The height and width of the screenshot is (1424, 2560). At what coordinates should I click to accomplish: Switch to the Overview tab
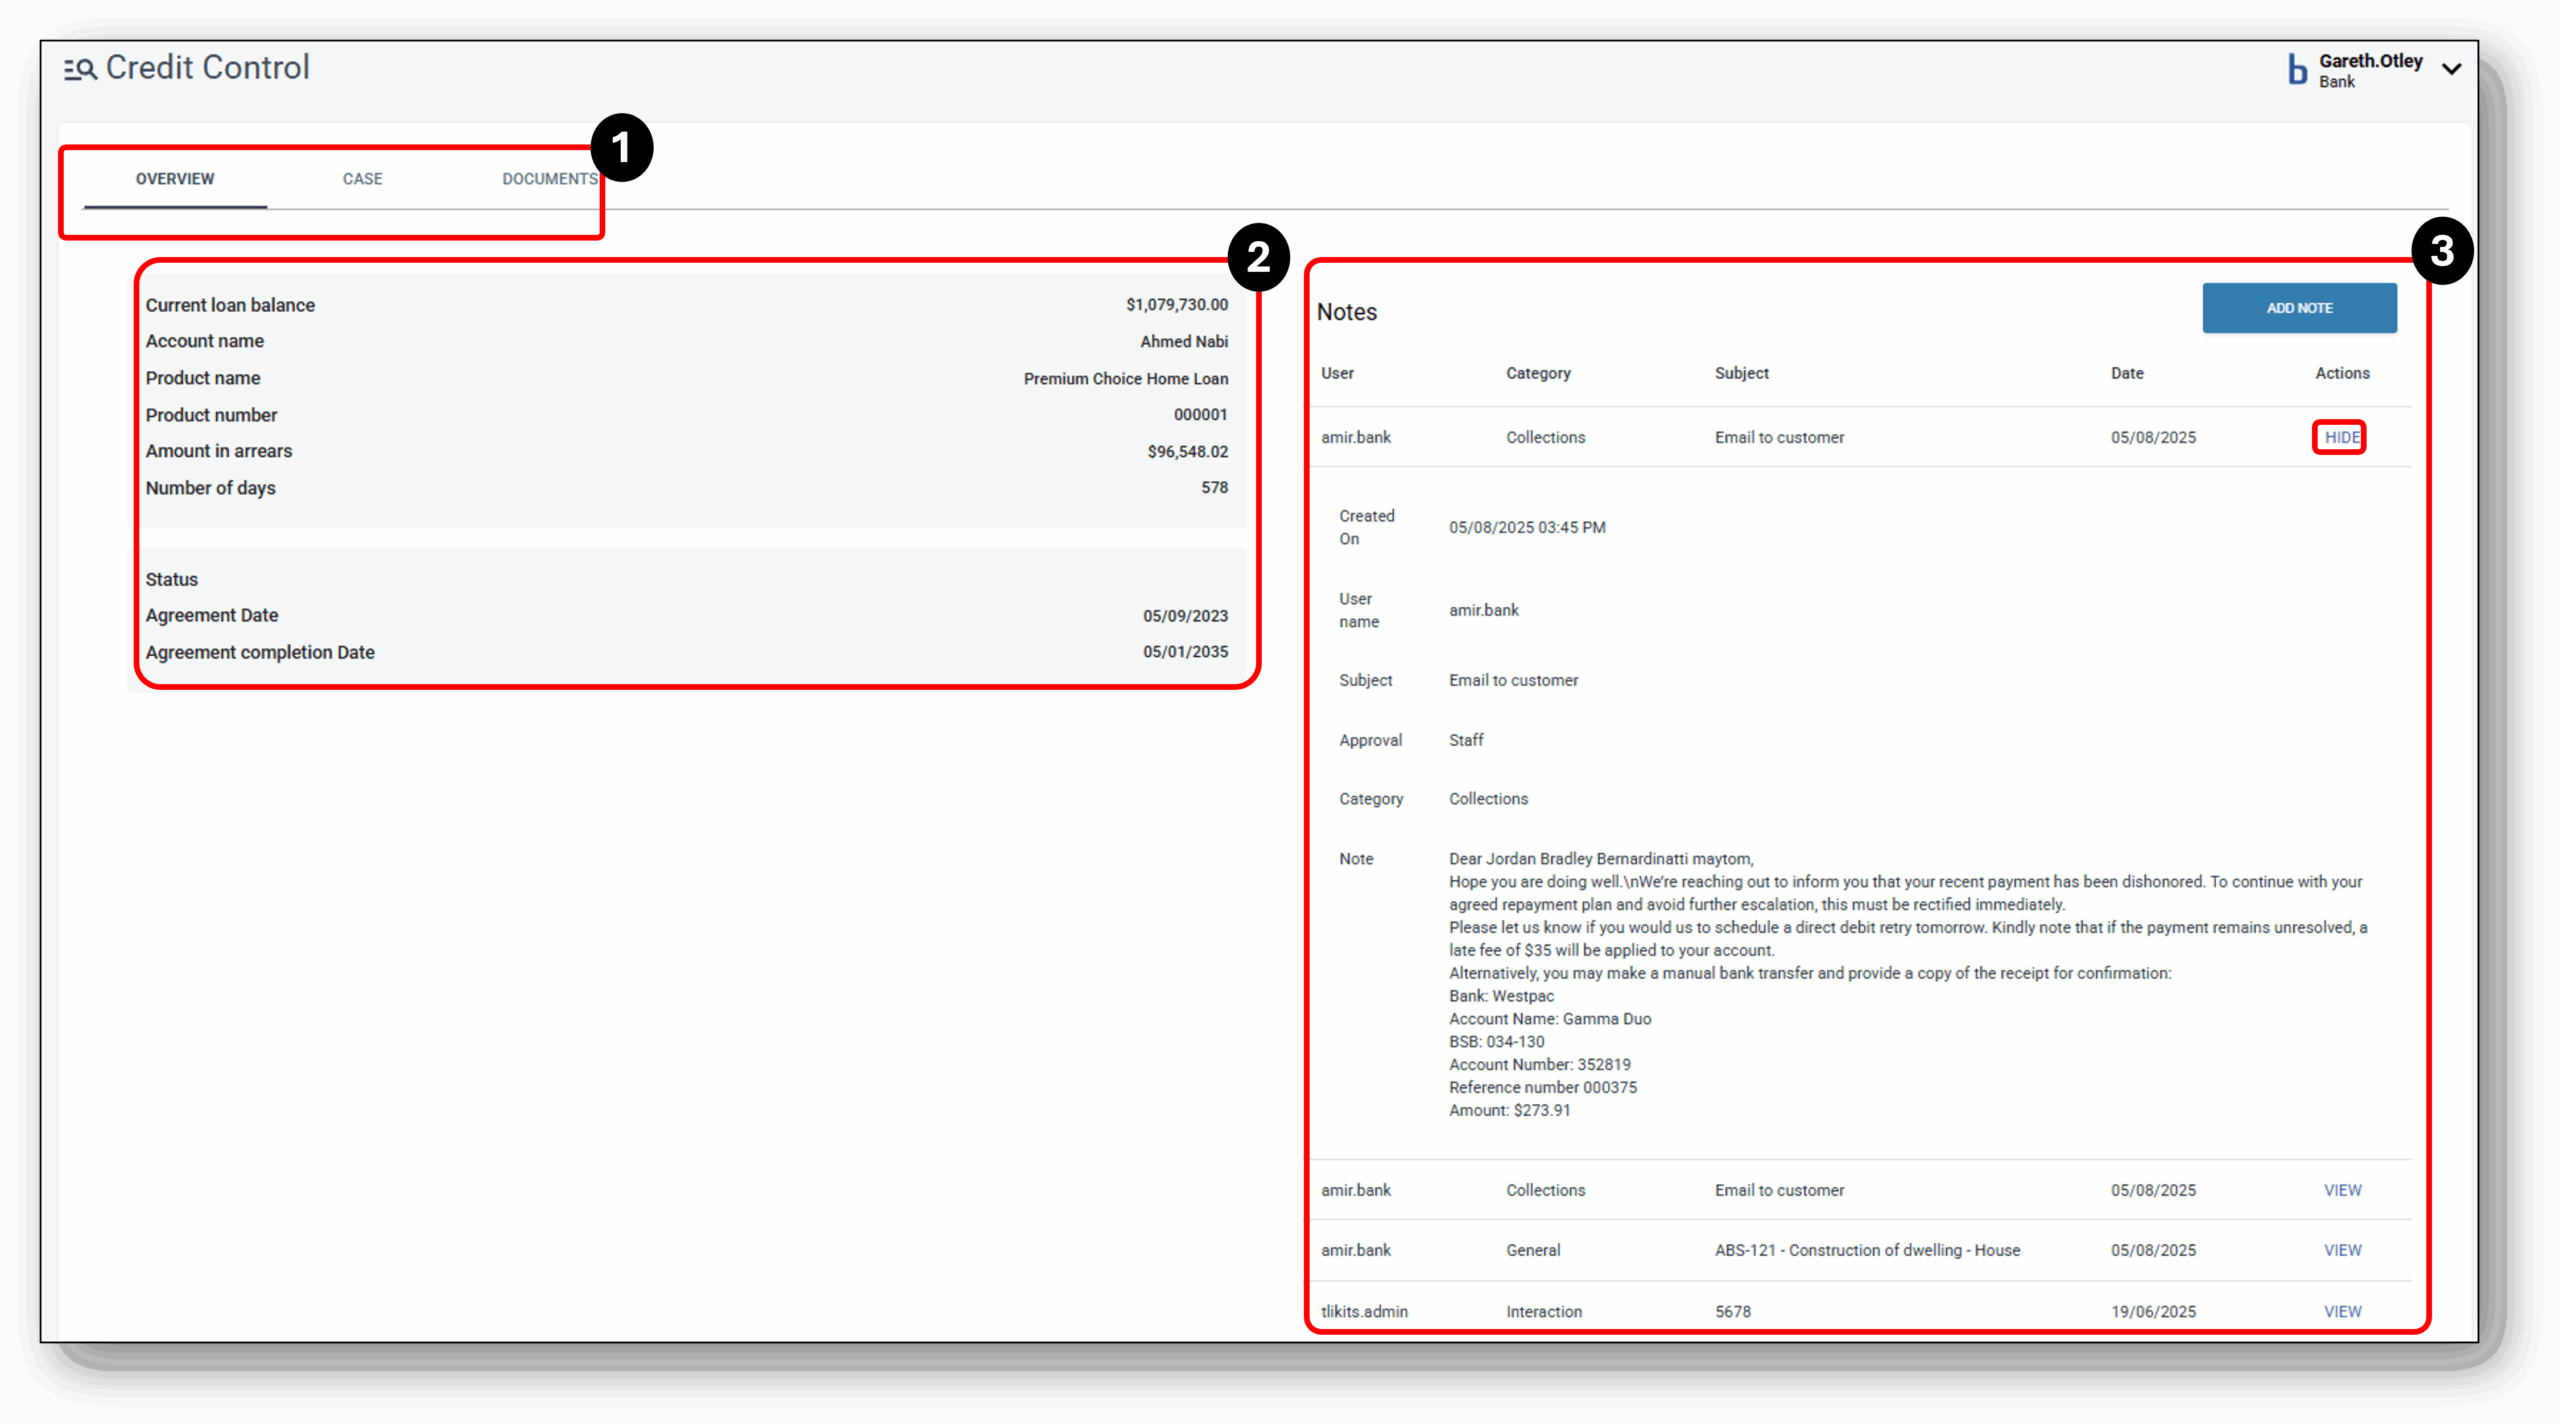tap(175, 179)
